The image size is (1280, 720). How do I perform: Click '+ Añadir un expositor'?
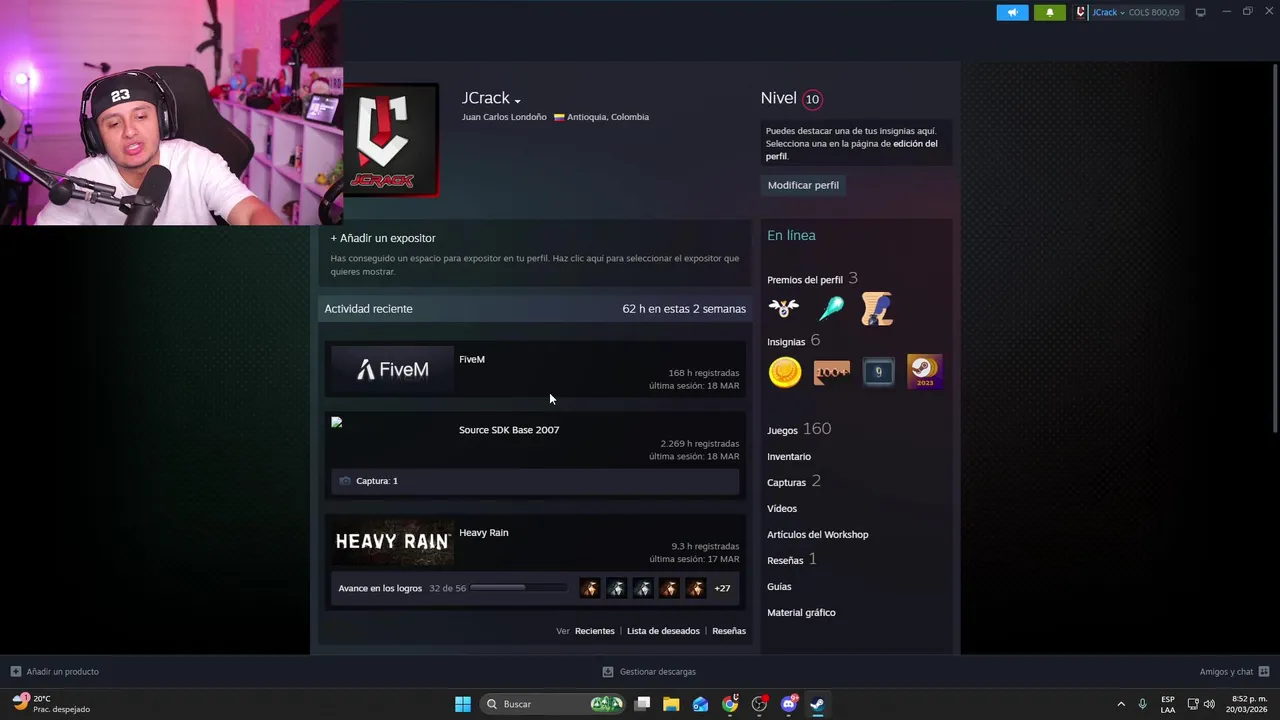click(383, 238)
